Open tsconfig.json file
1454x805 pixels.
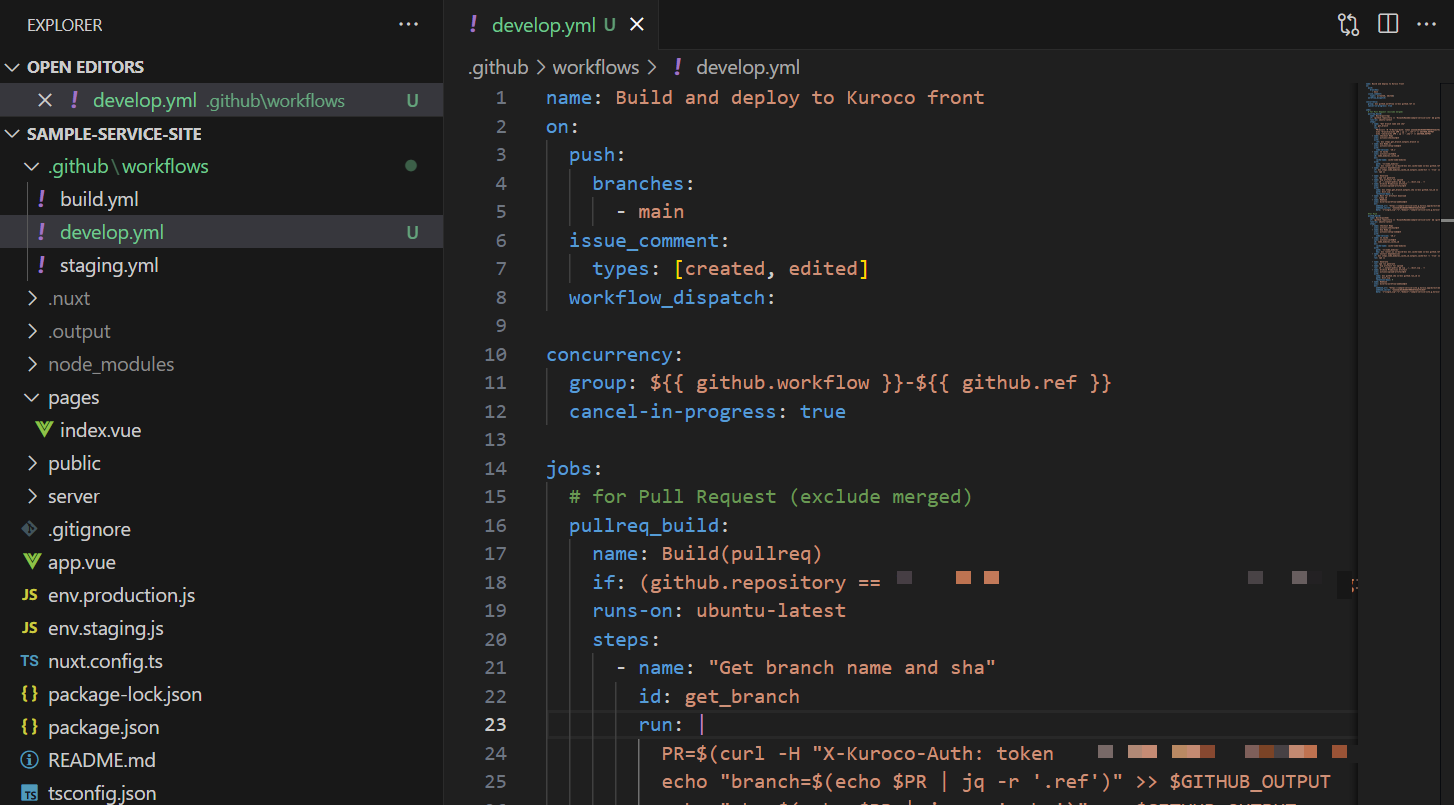pos(102,793)
